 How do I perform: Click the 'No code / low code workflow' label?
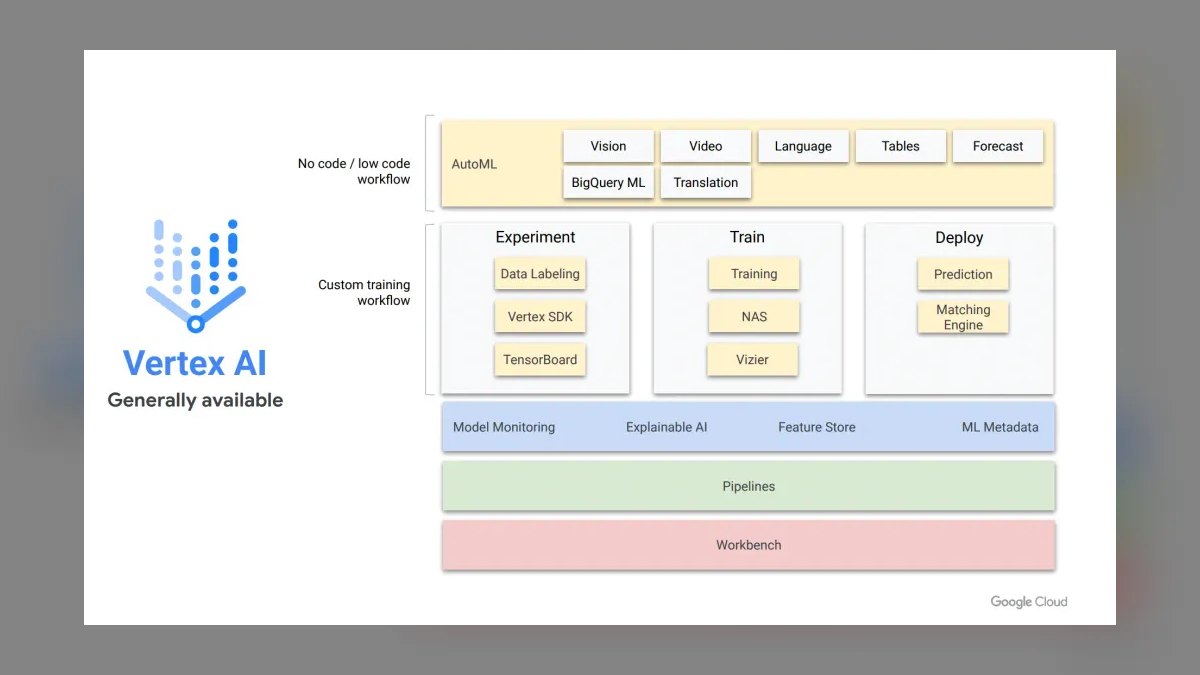coord(354,171)
